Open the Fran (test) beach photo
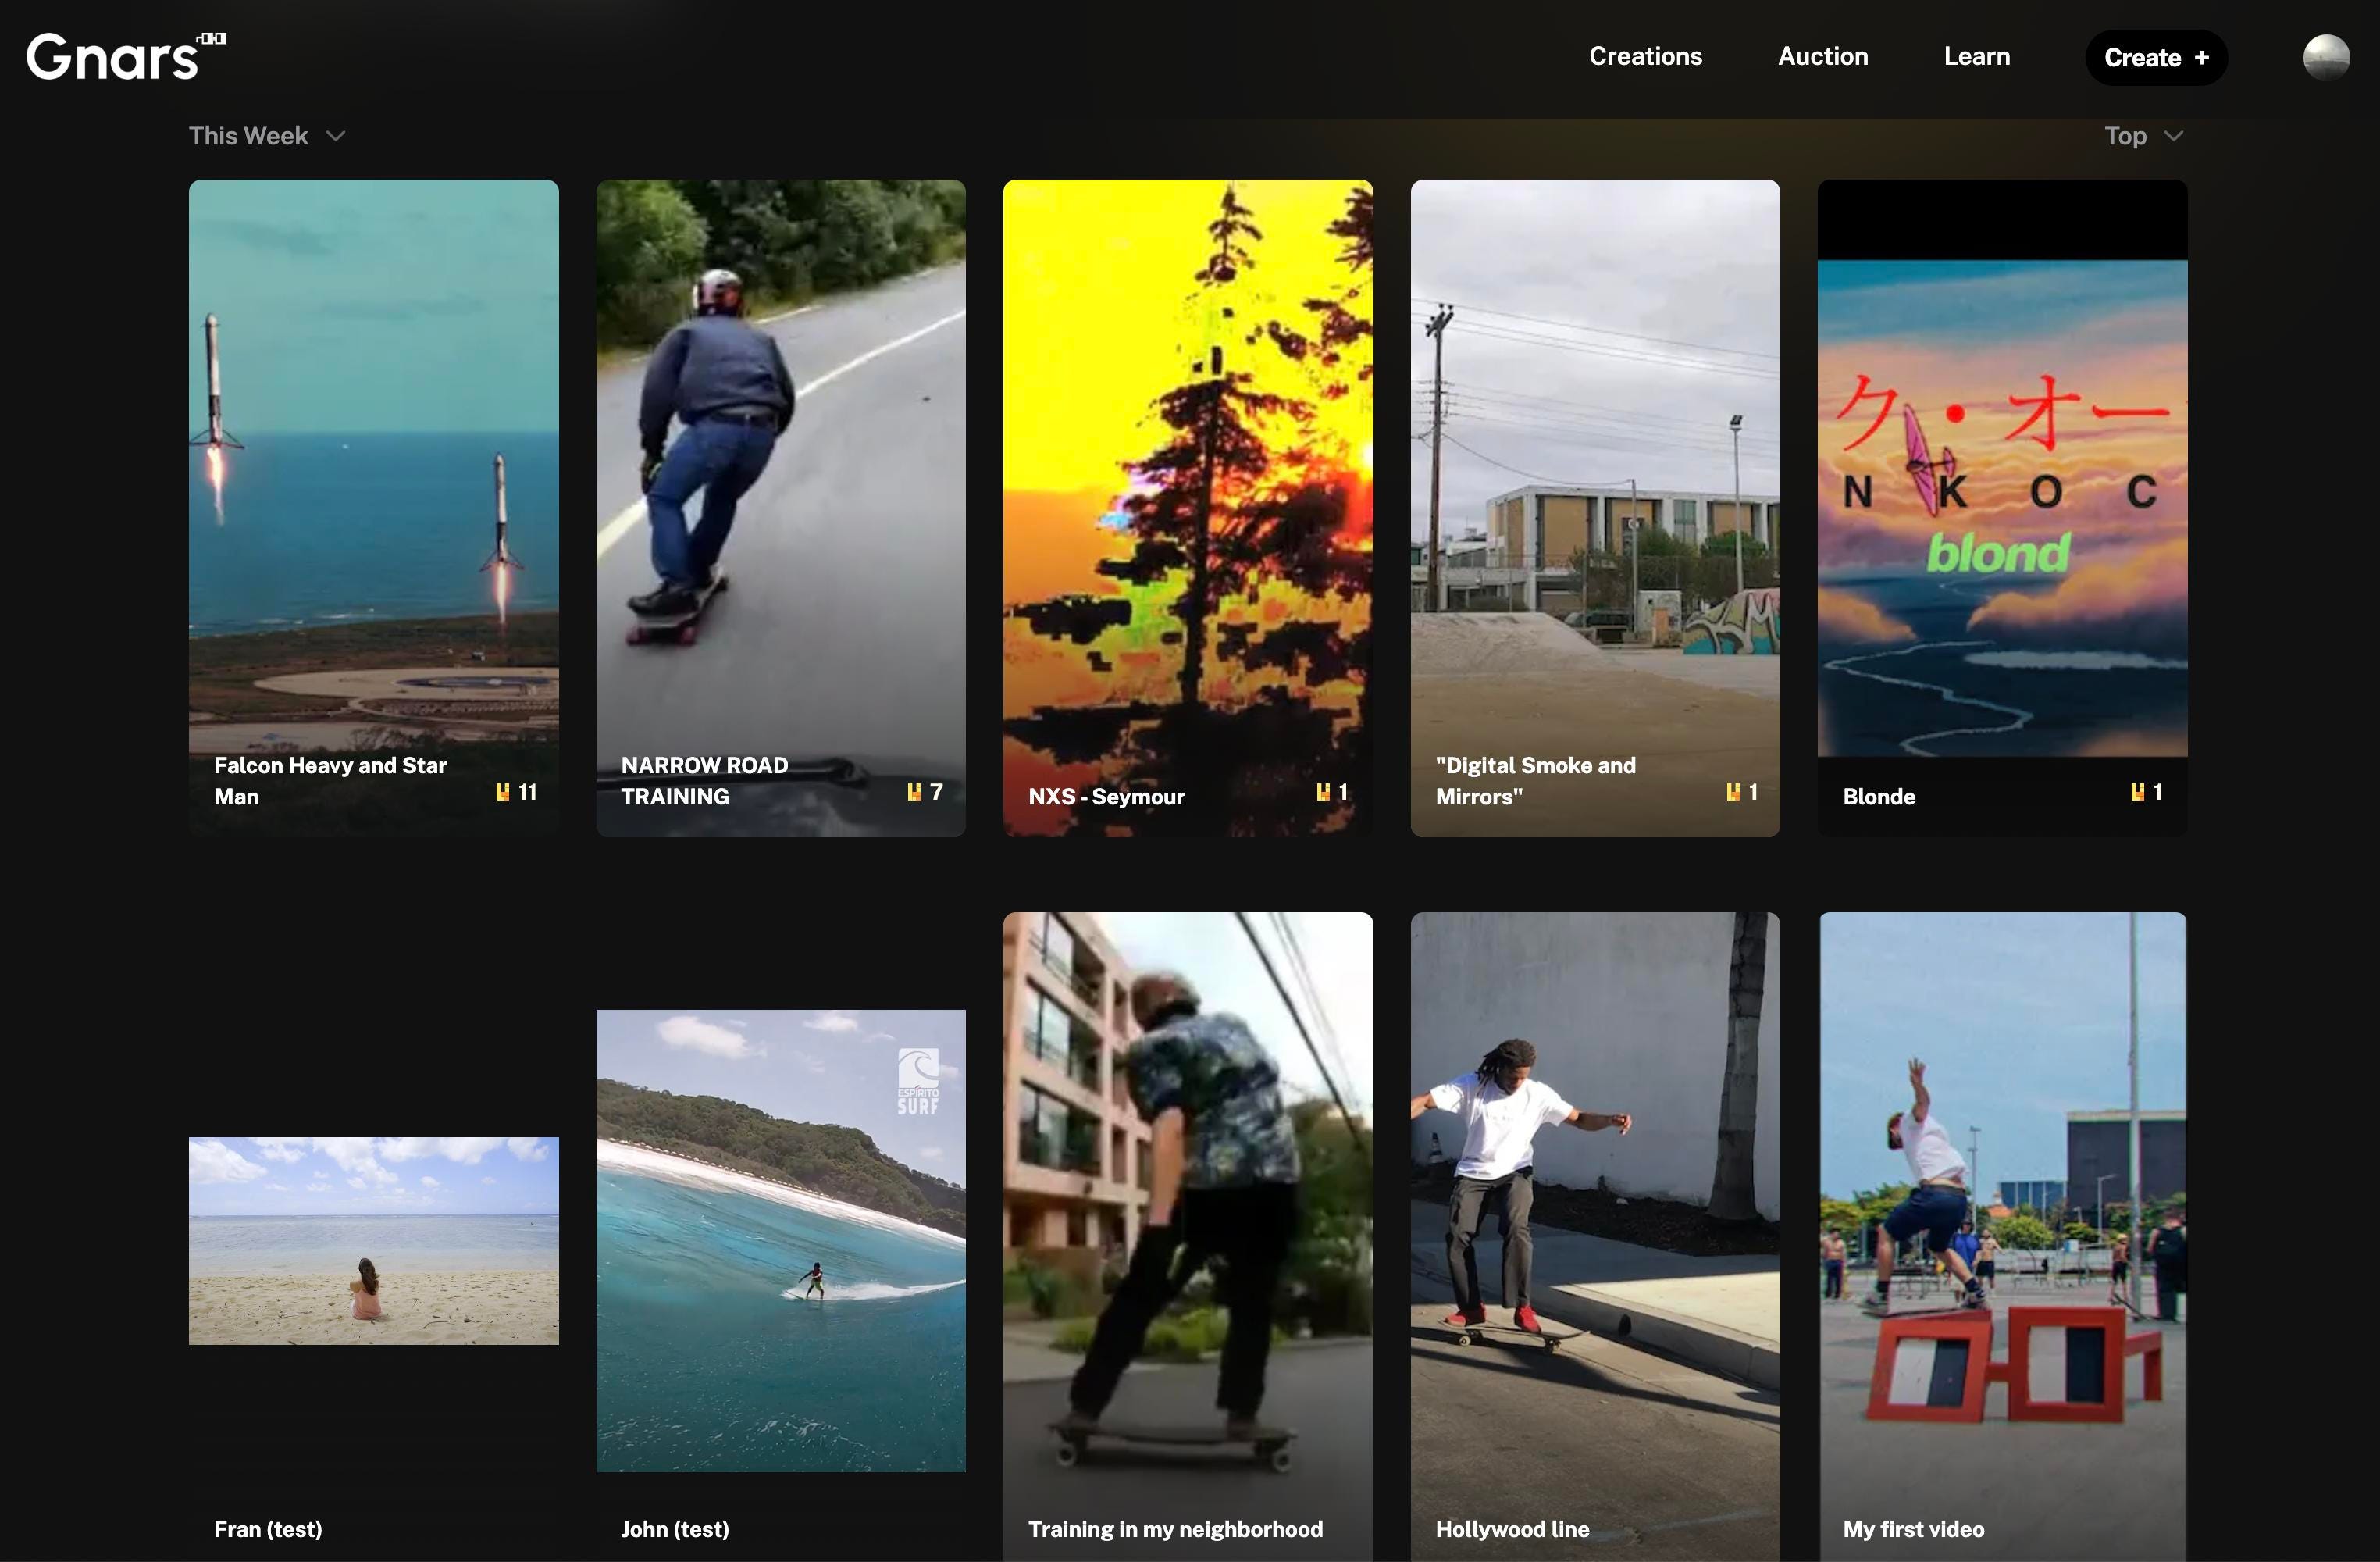This screenshot has height=1562, width=2380. pos(373,1240)
